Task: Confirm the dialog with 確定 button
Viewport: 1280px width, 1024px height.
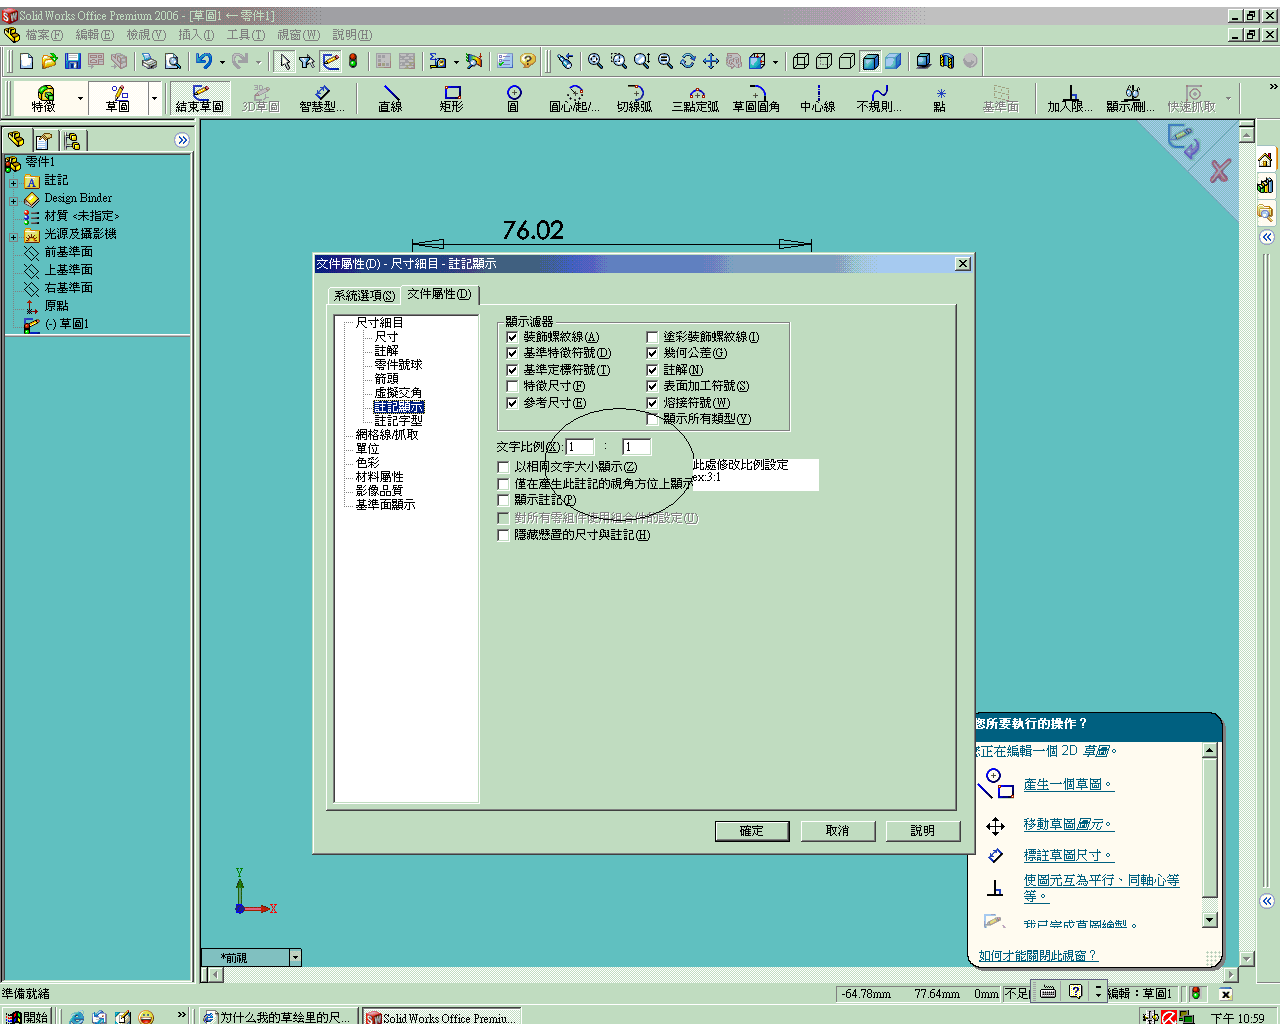Action: click(752, 831)
